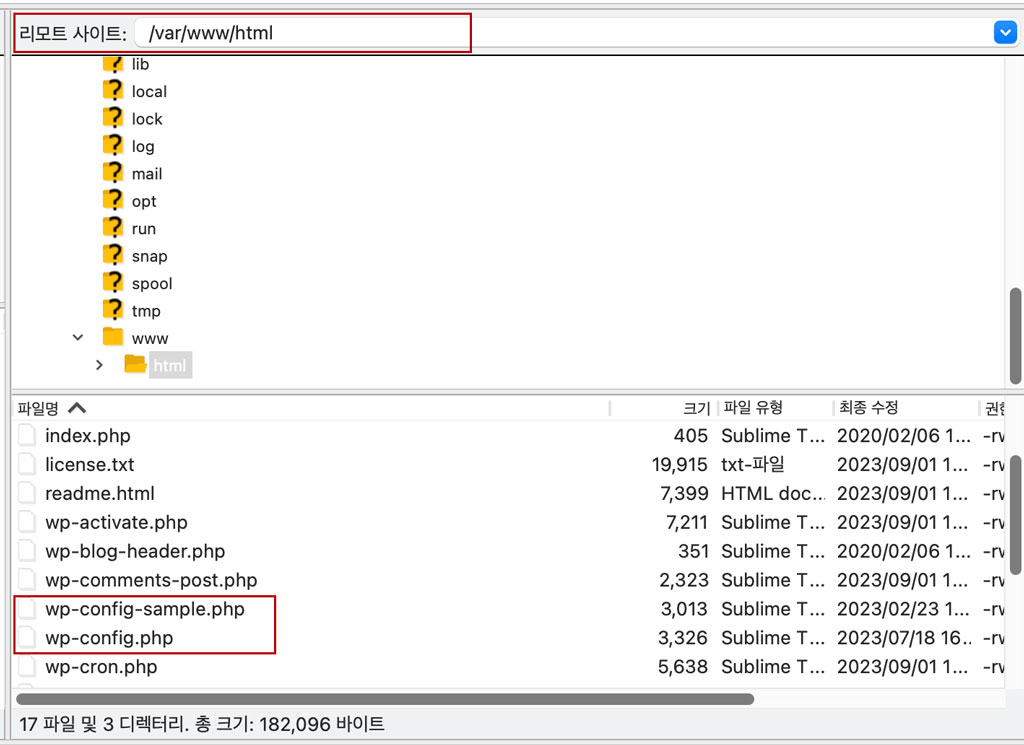Viewport: 1024px width, 745px height.
Task: Select the snap folder in tree
Action: pos(150,256)
